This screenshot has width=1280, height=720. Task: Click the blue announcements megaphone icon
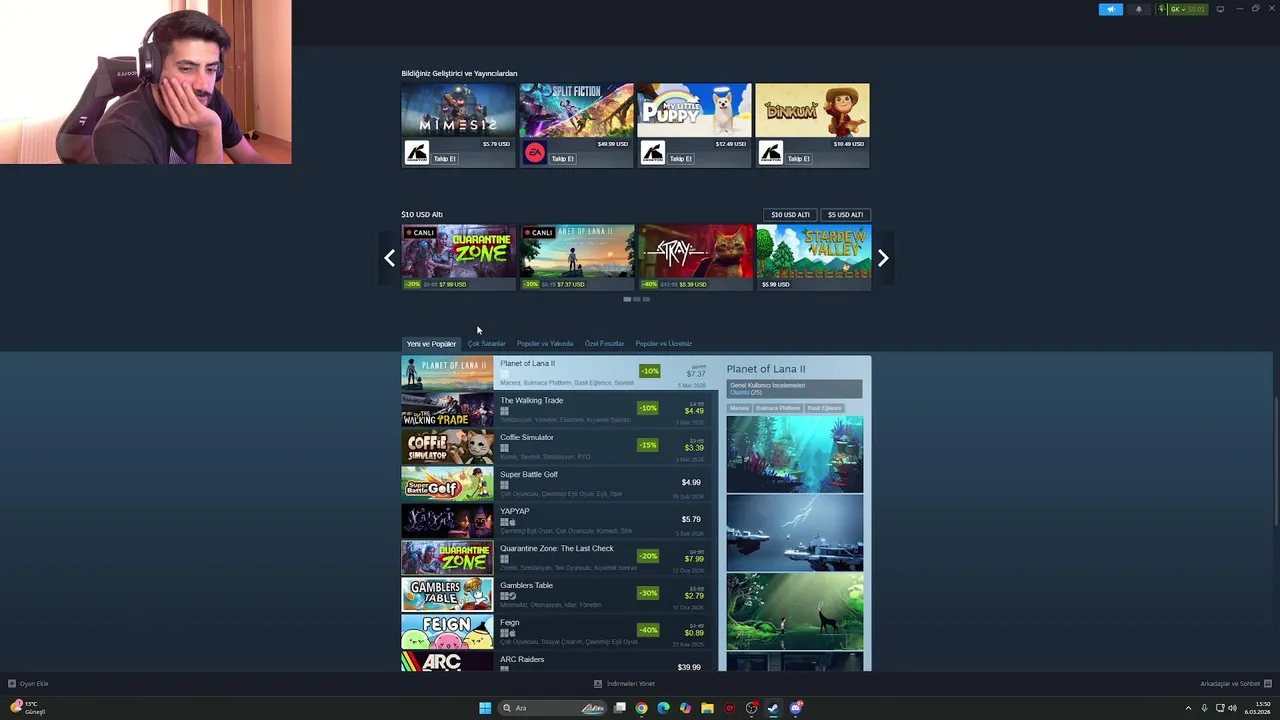[x=1111, y=9]
